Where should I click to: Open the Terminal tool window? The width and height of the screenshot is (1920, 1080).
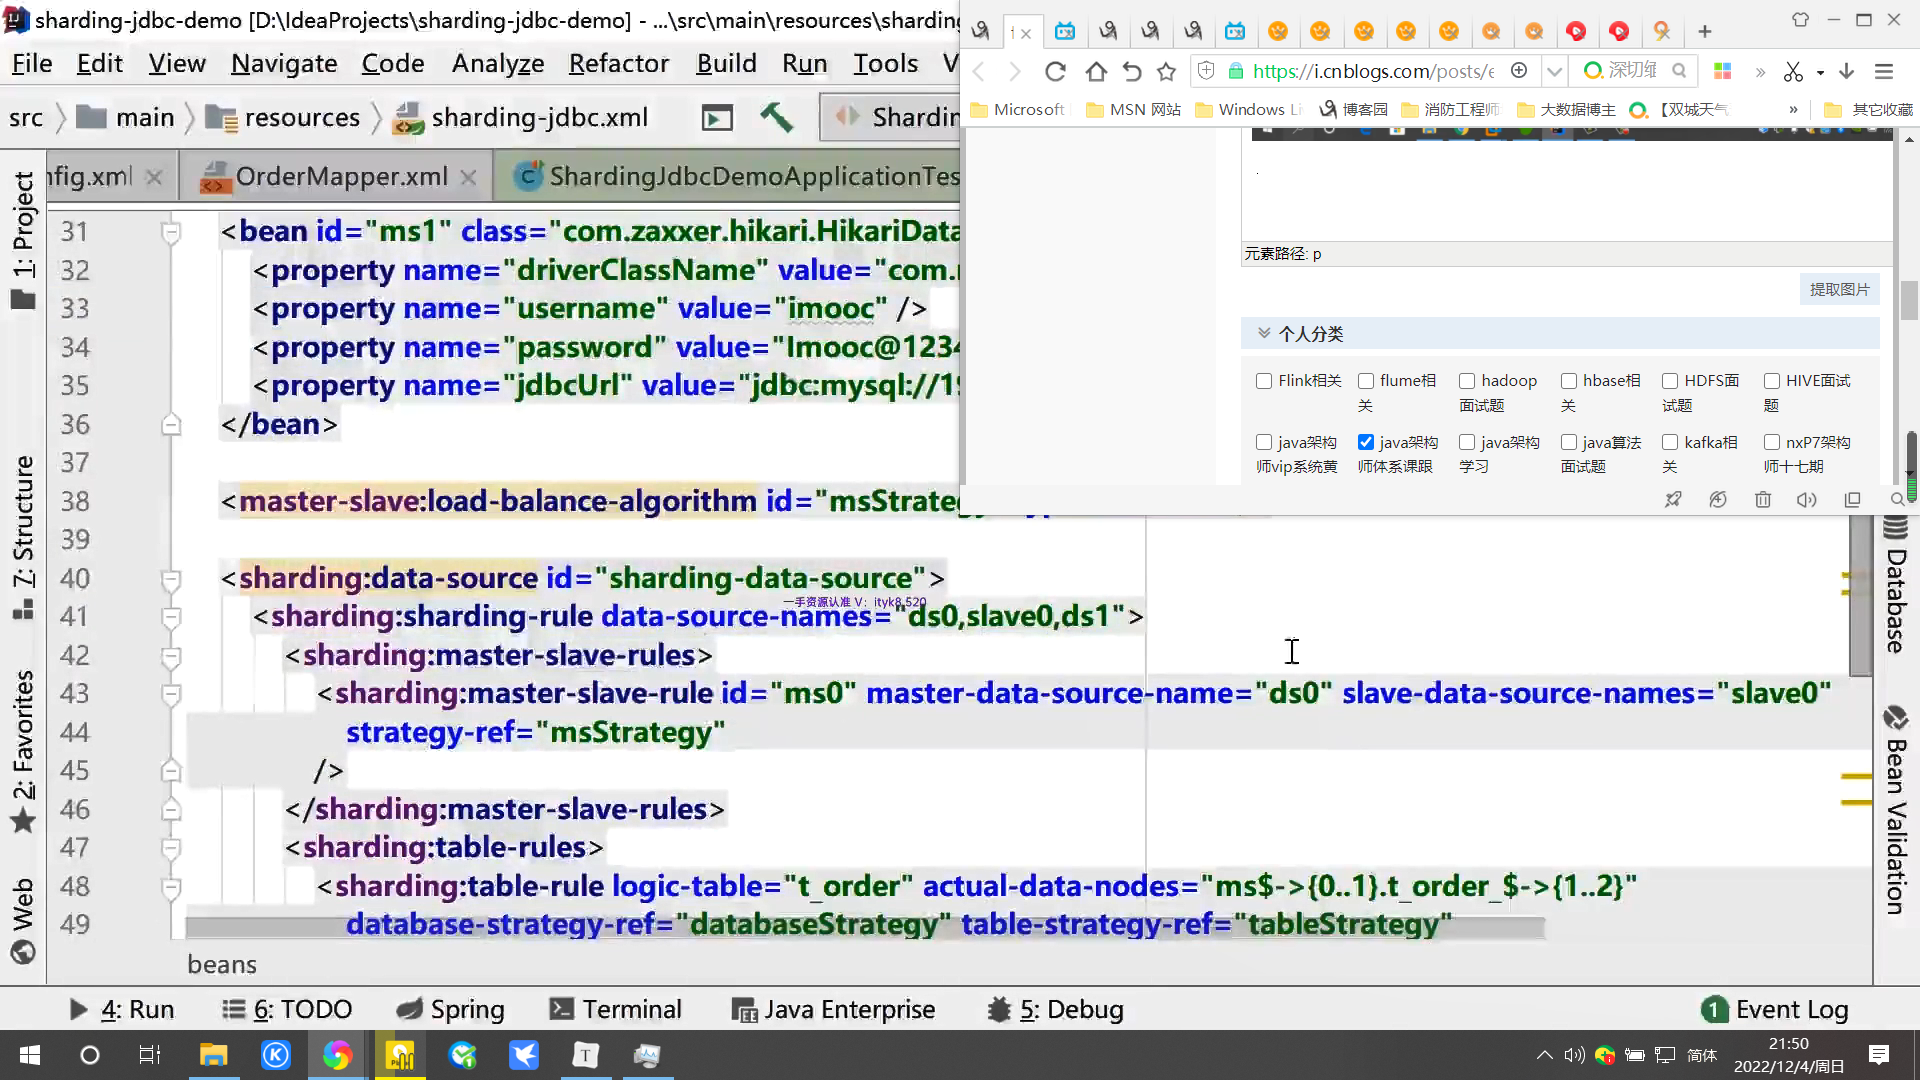point(617,1010)
